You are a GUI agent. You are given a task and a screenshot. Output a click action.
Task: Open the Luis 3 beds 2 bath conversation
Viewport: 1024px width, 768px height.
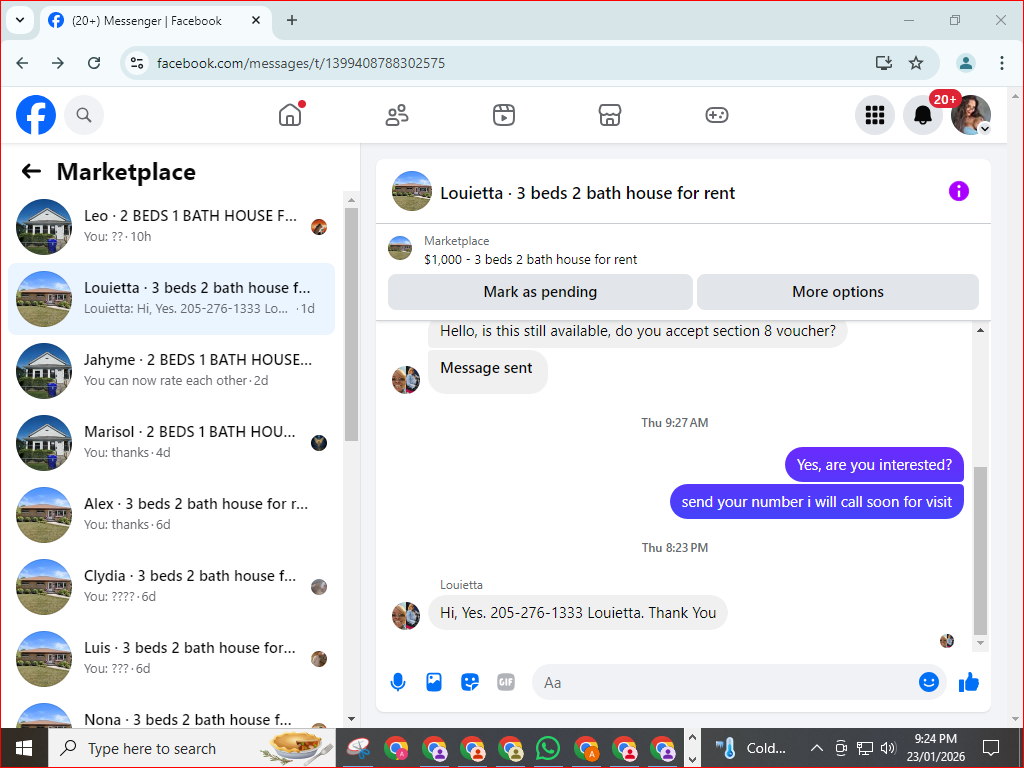tap(172, 658)
